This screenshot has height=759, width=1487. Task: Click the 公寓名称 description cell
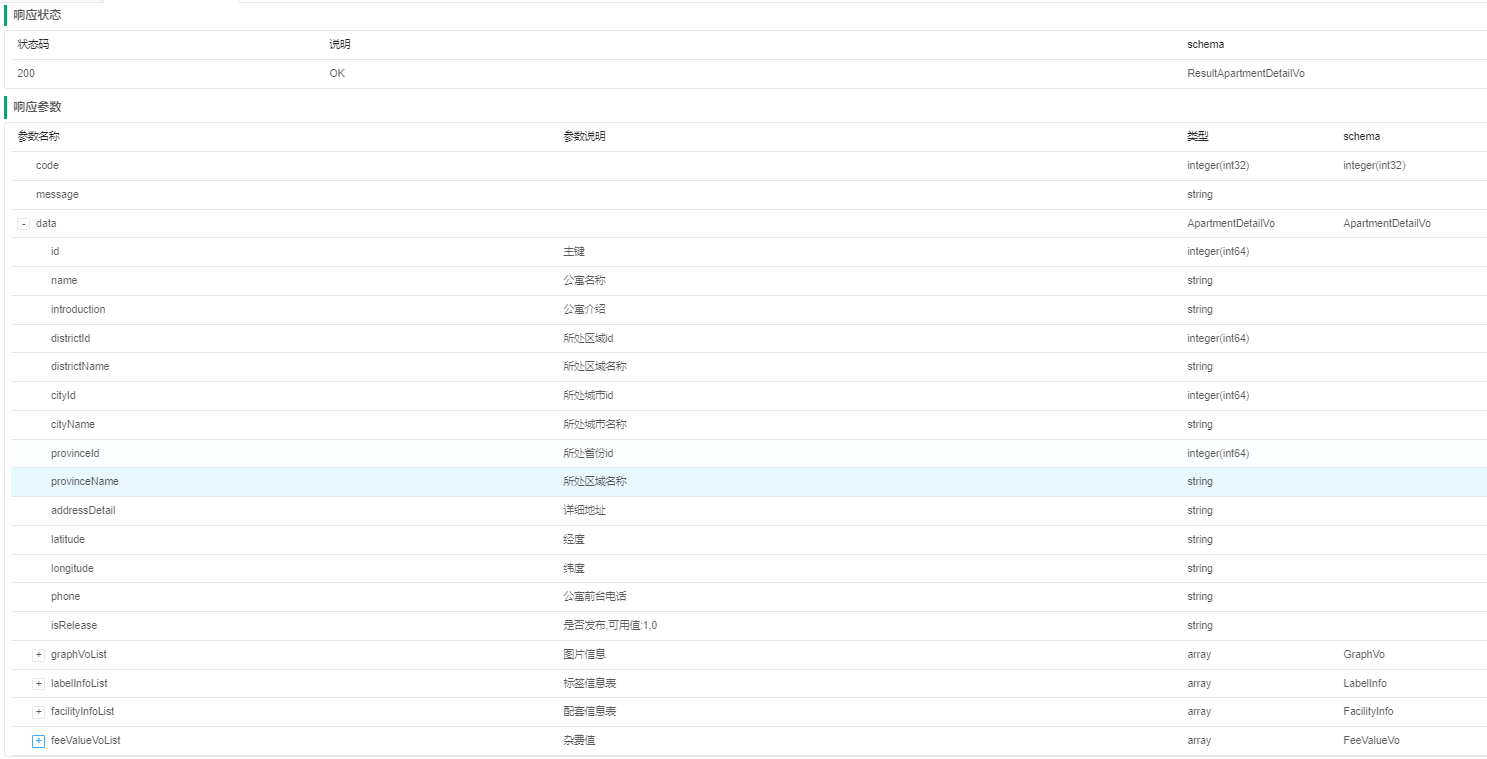click(x=584, y=281)
